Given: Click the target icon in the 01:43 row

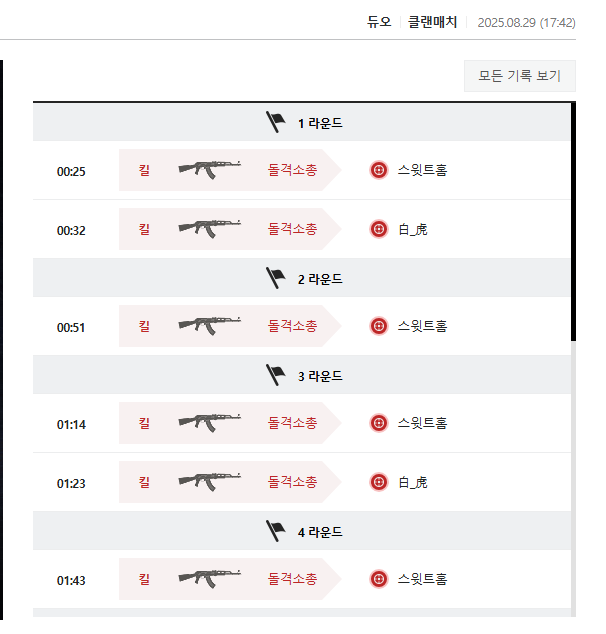Looking at the screenshot, I should pos(379,579).
